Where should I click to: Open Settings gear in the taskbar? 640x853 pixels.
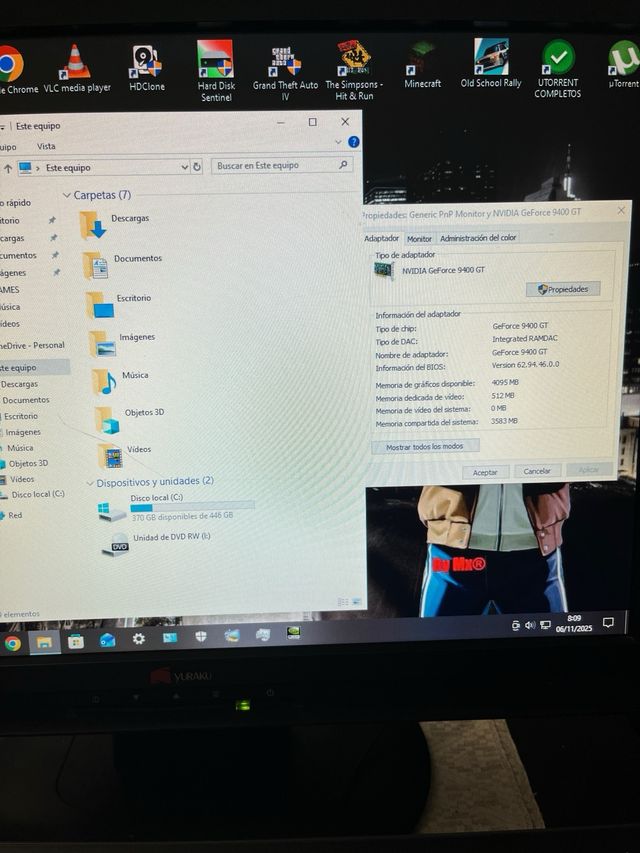point(139,639)
